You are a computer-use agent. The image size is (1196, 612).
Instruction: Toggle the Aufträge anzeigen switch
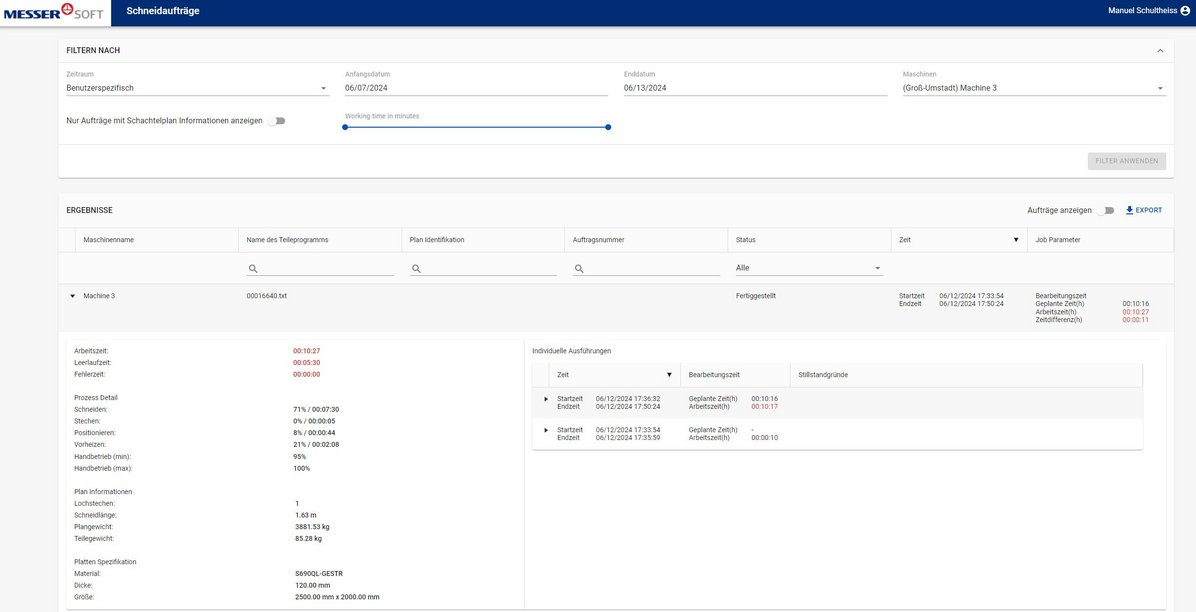(1105, 211)
